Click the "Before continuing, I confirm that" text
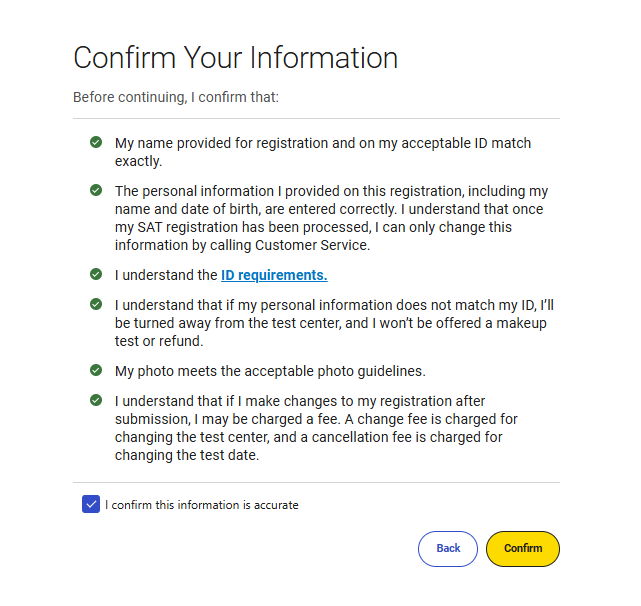The image size is (641, 606). click(176, 98)
